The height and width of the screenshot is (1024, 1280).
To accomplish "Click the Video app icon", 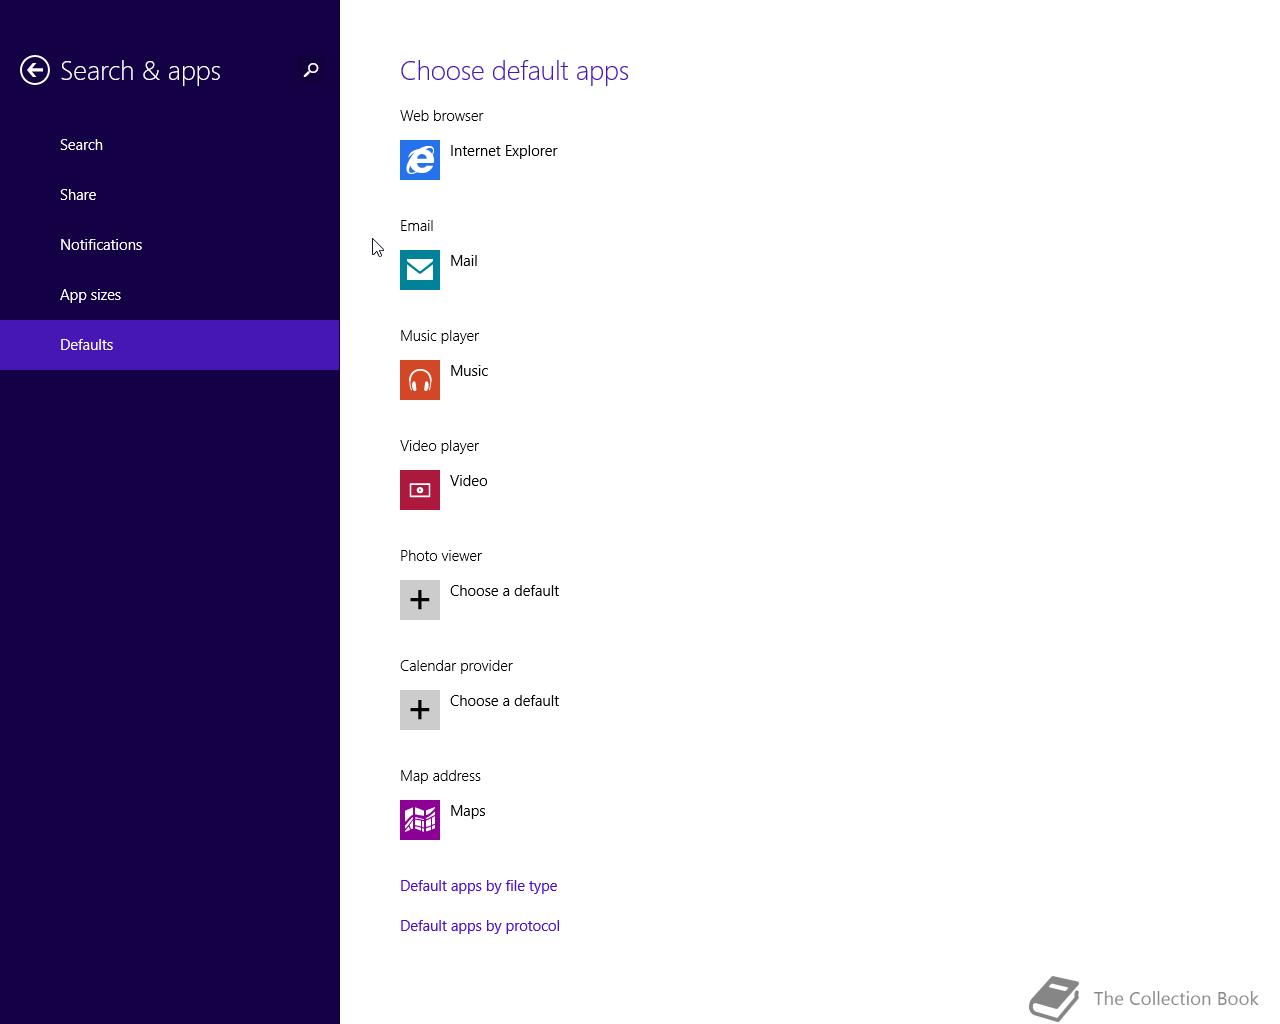I will [420, 490].
